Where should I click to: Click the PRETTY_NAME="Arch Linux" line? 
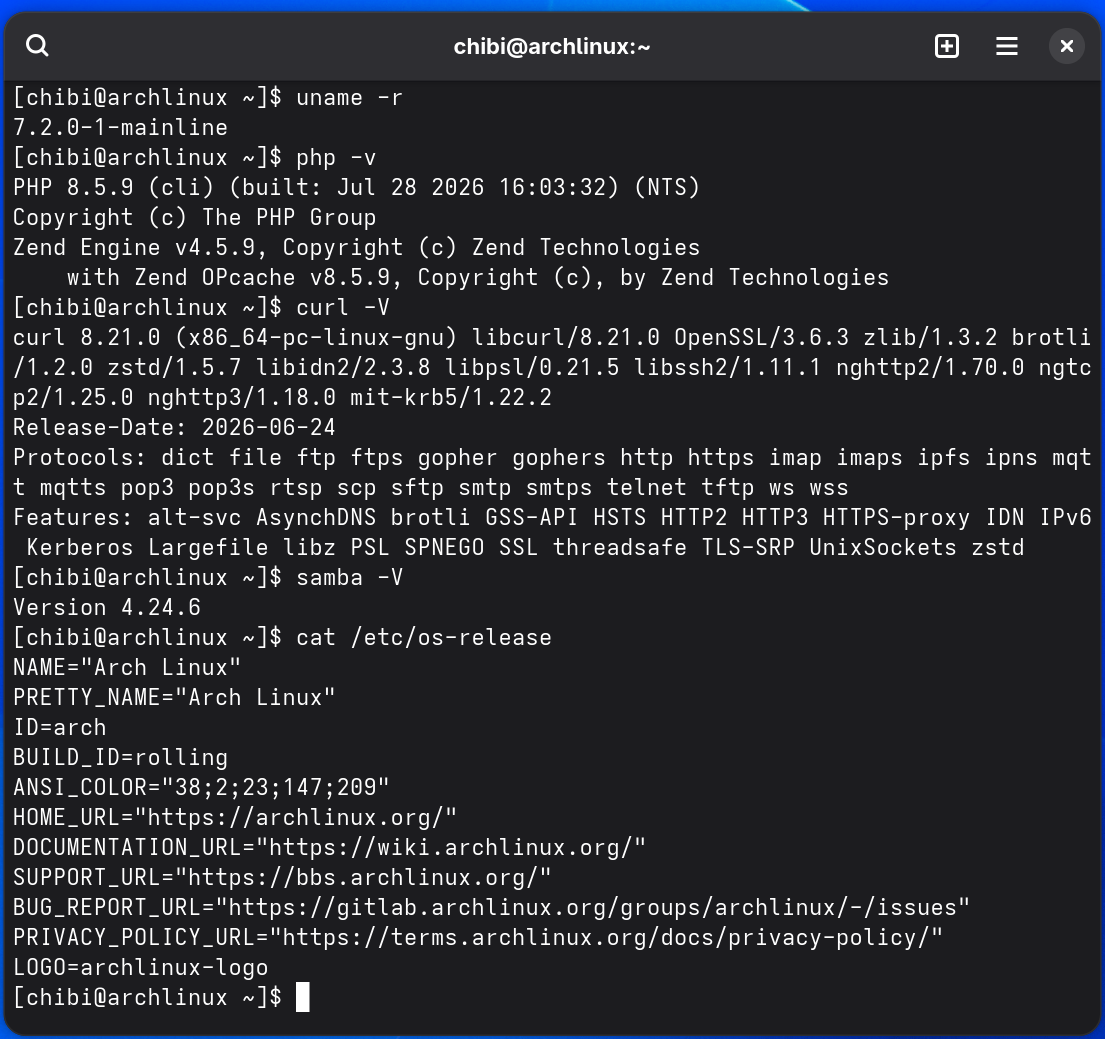click(174, 697)
